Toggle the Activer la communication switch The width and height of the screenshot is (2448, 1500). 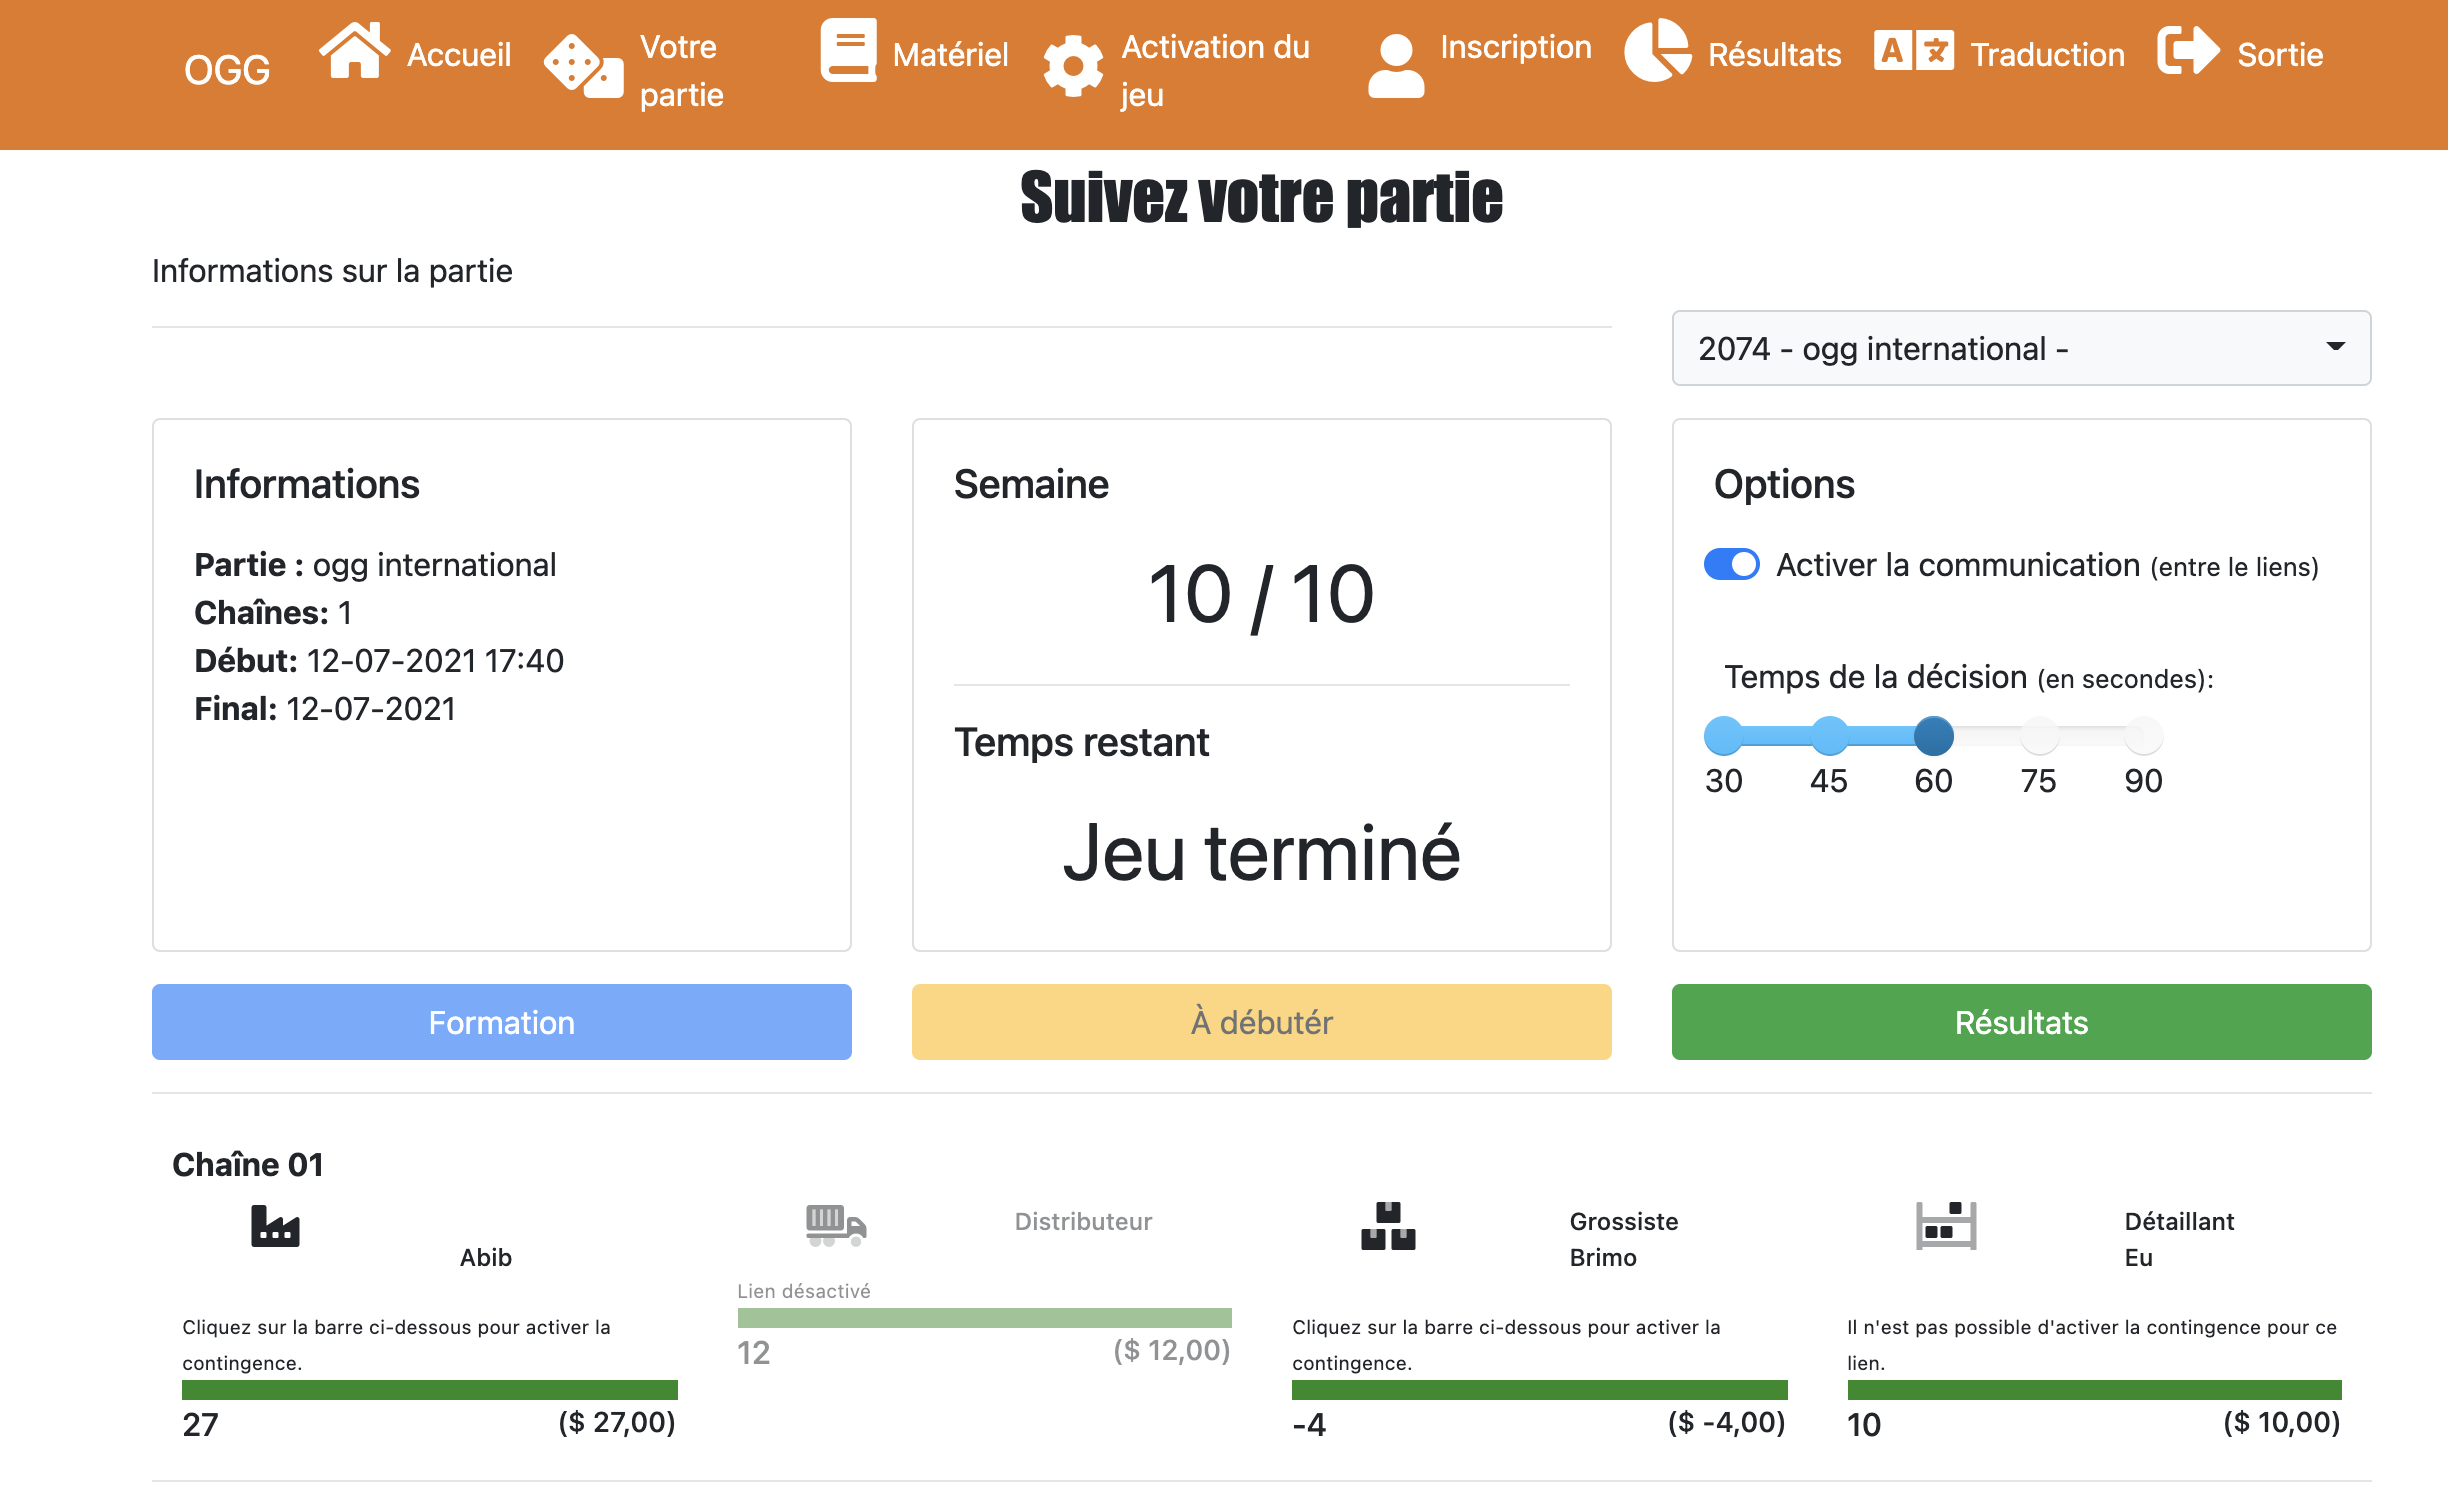[1732, 565]
